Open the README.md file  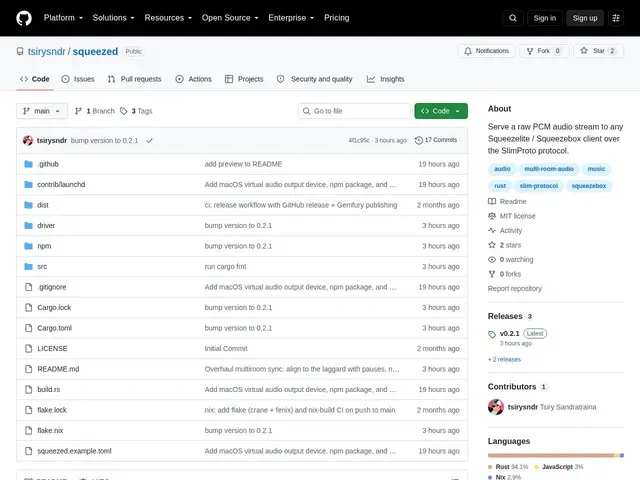coord(58,369)
